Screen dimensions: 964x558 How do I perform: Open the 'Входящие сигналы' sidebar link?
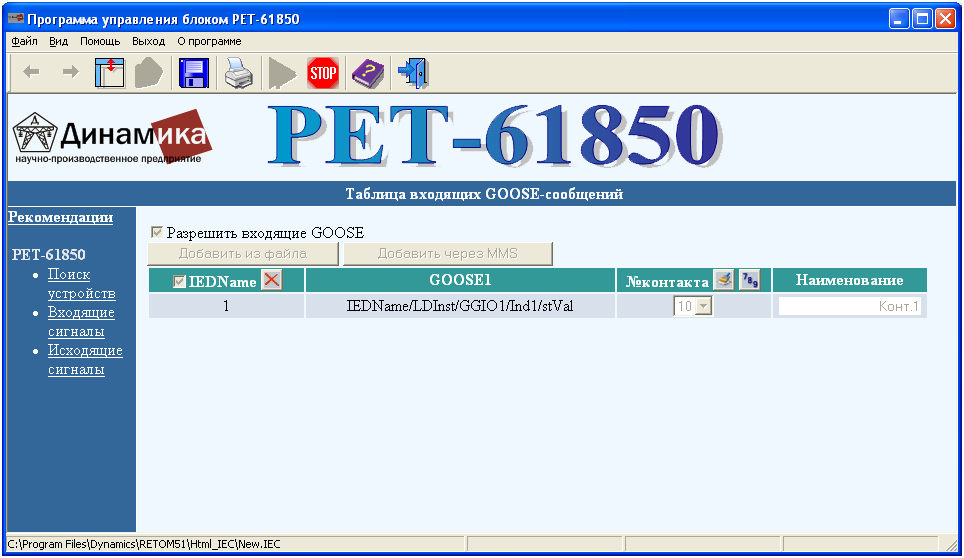82,322
